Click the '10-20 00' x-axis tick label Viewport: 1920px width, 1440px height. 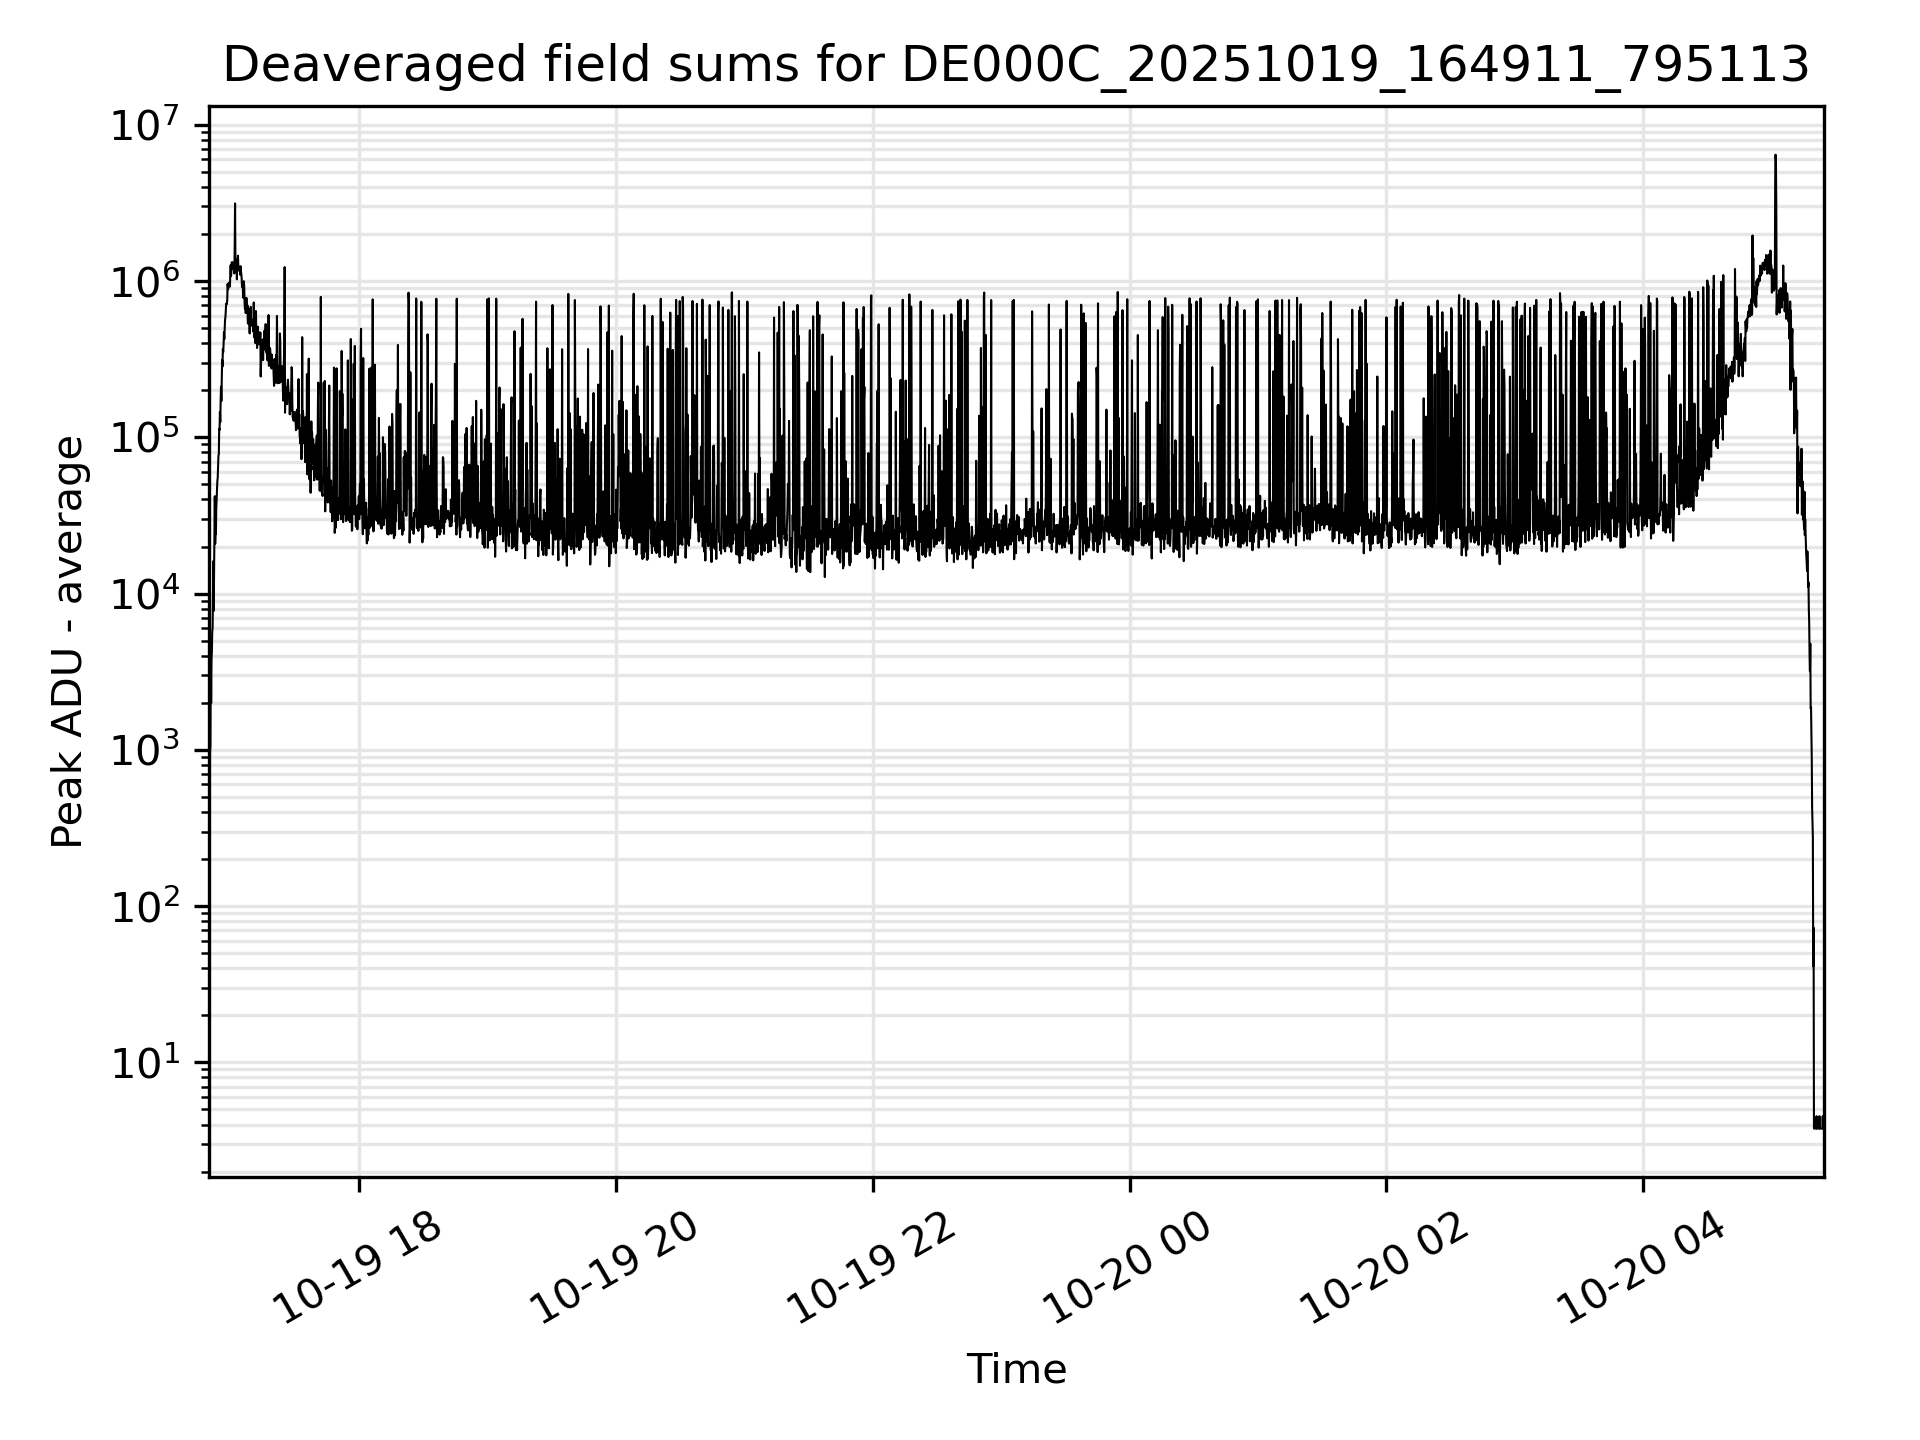(1127, 1269)
